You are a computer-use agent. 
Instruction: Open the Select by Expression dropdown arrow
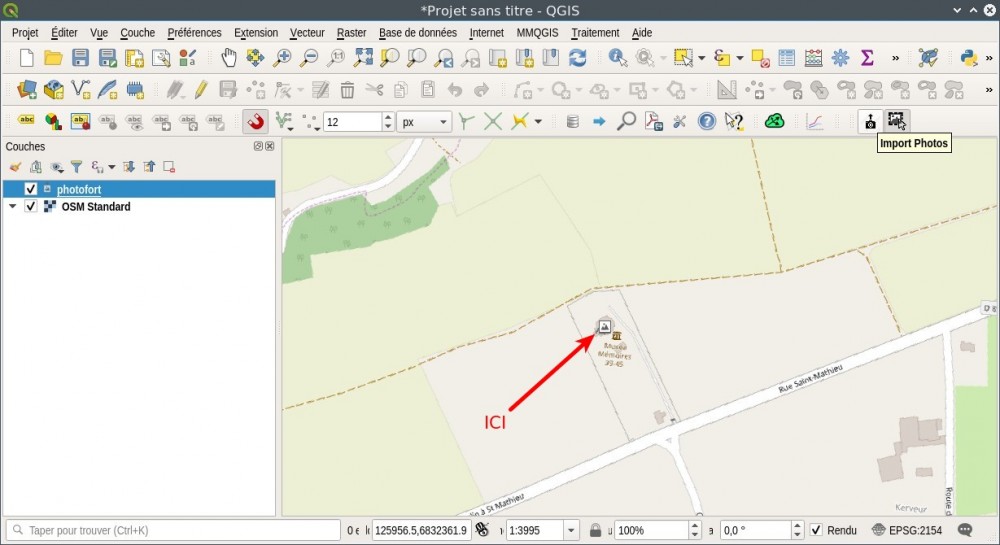click(x=740, y=58)
